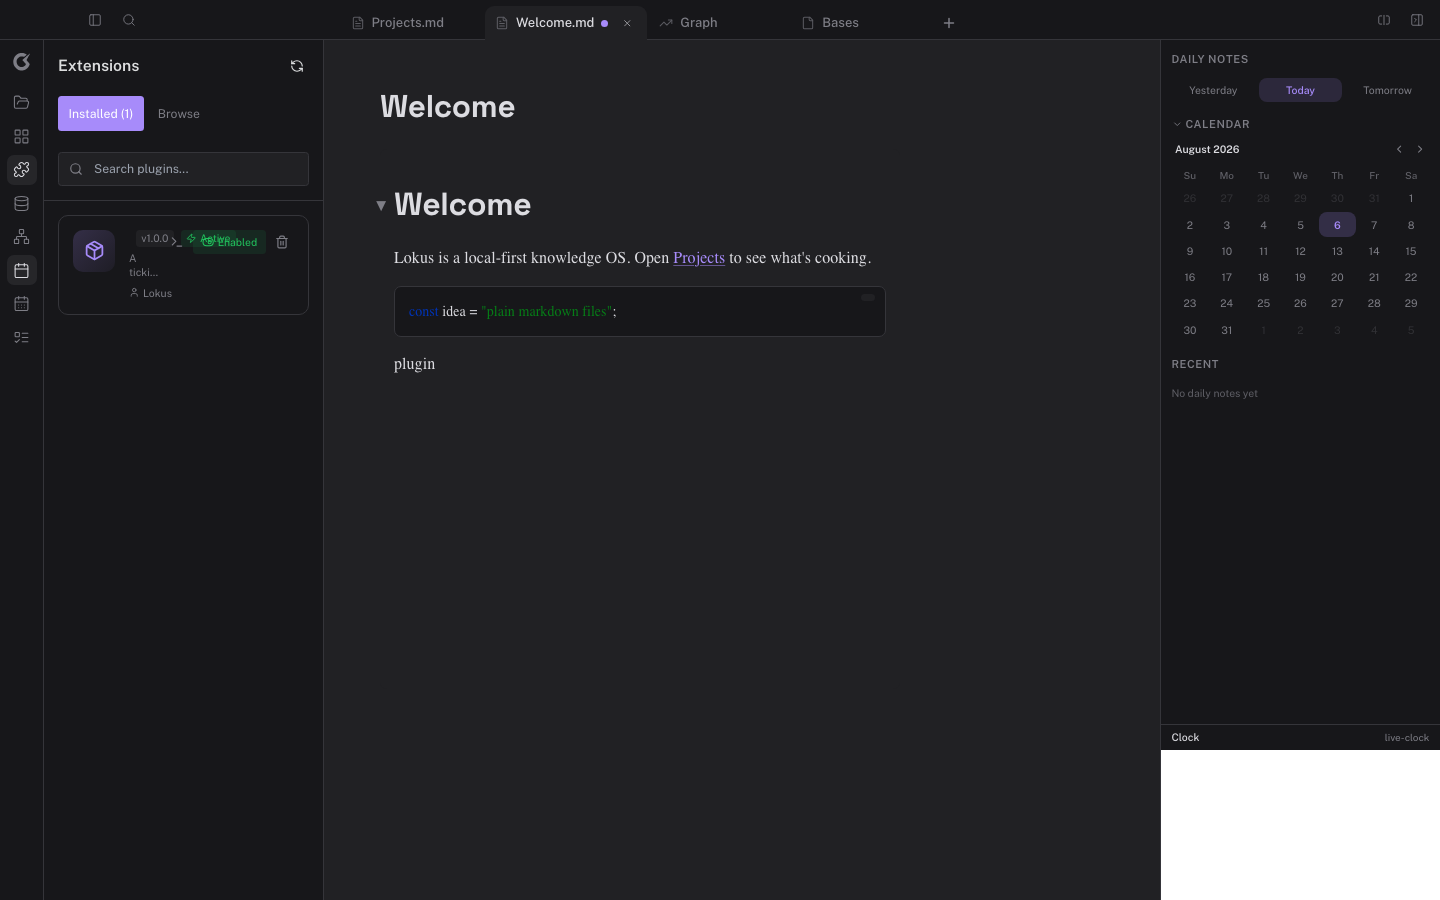Click the Clock widget header
The image size is (1440, 900).
click(x=1300, y=737)
